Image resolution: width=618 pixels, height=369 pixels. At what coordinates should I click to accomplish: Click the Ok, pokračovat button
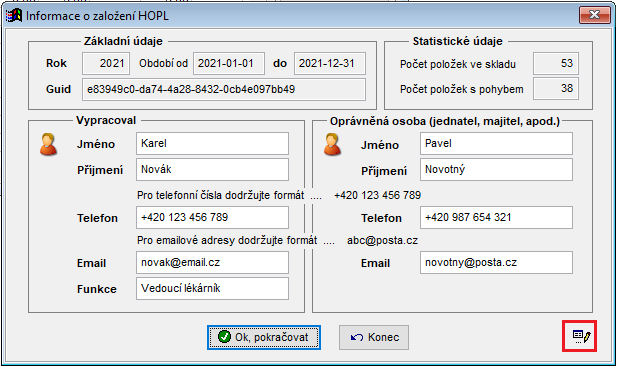[264, 337]
